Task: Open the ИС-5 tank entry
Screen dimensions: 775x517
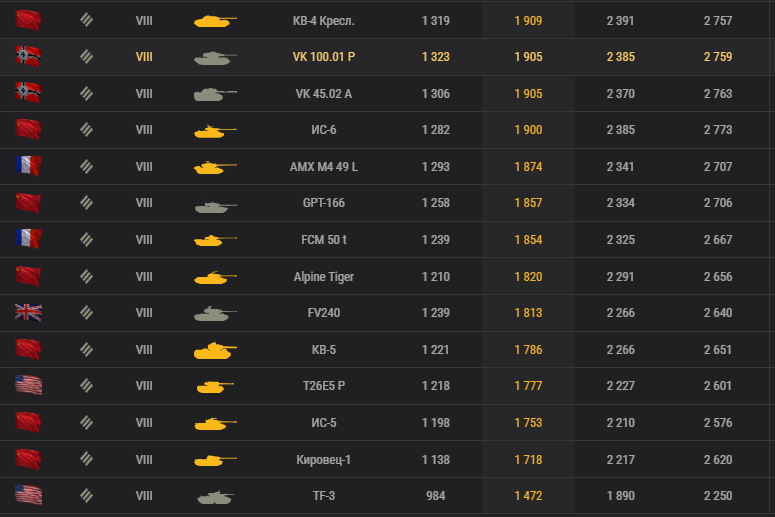Action: coord(324,423)
